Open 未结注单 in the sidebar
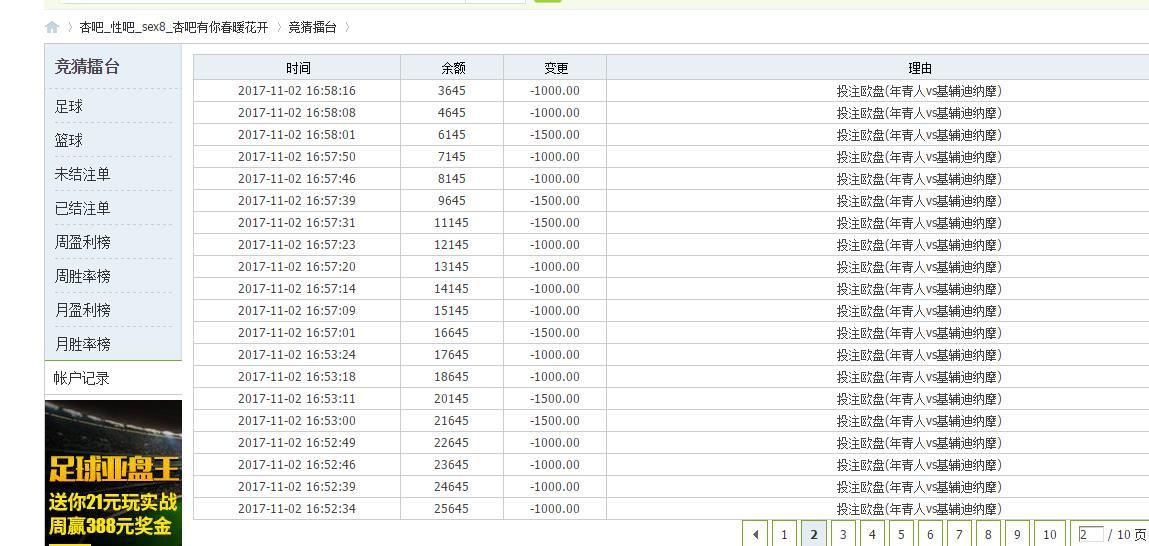The height and width of the screenshot is (546, 1149). (82, 174)
